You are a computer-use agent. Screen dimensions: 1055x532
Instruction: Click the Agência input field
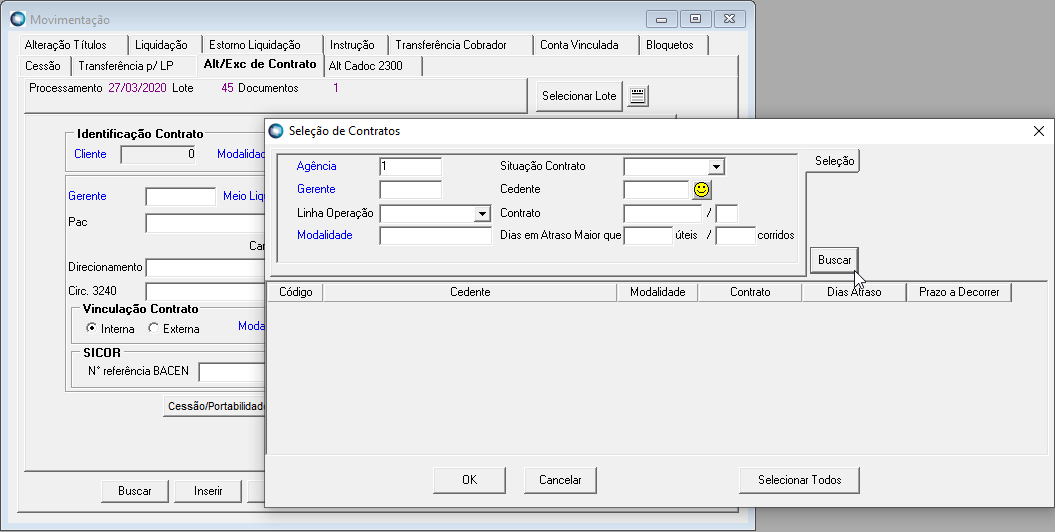coord(410,167)
